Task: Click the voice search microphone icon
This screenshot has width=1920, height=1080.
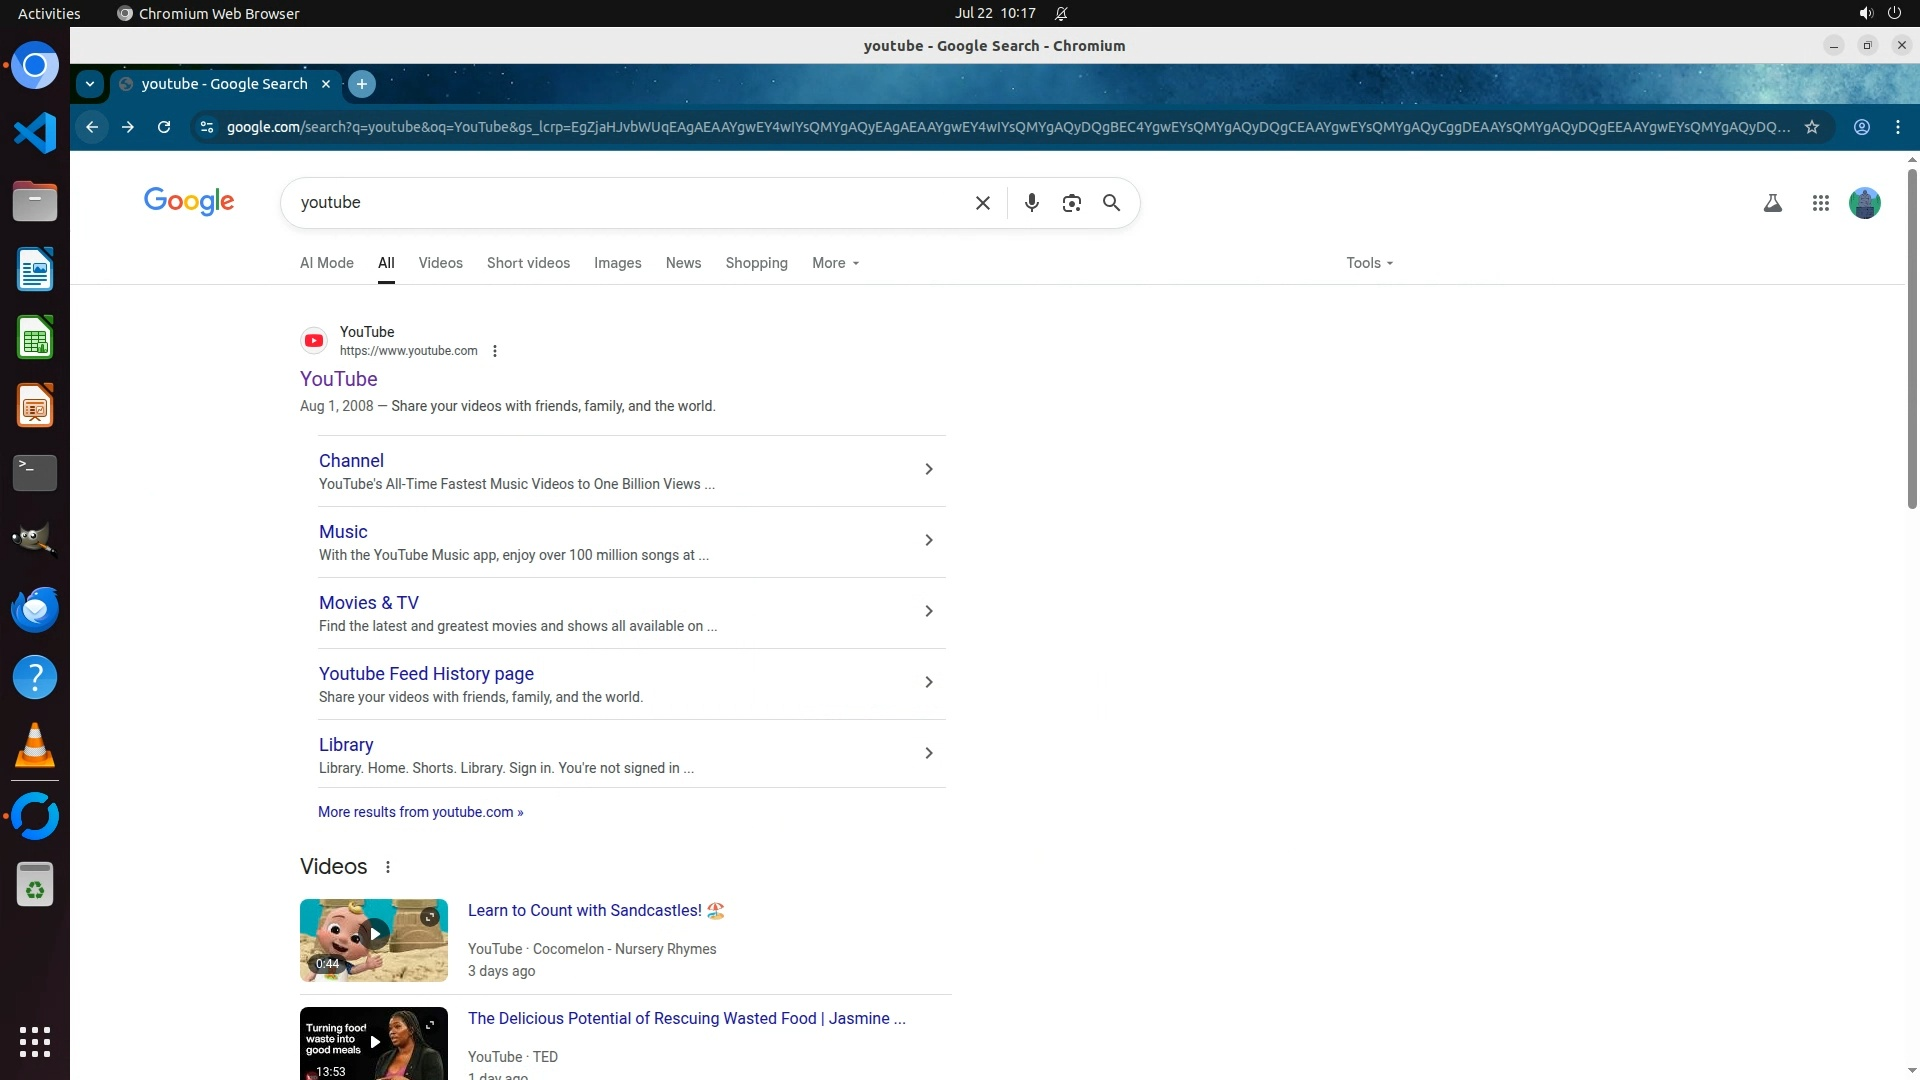Action: [x=1031, y=203]
